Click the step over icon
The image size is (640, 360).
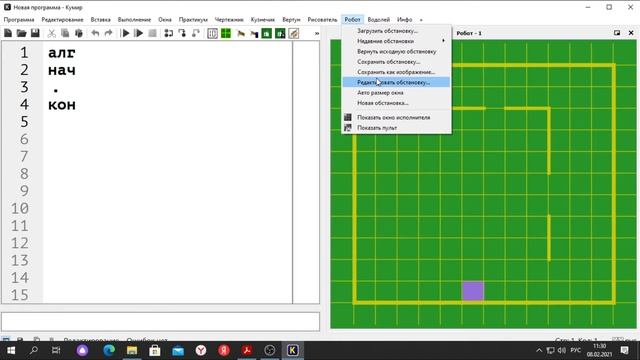tap(169, 33)
